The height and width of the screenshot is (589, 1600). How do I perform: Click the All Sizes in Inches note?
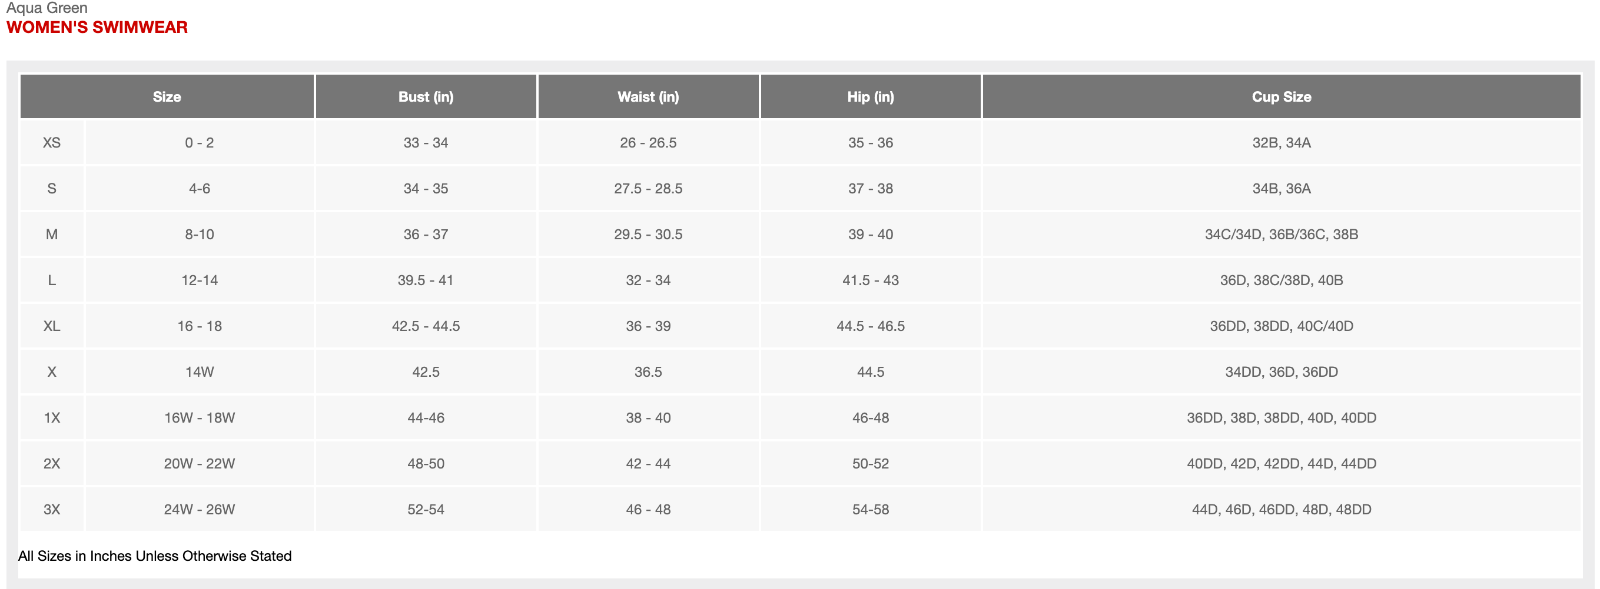(155, 556)
